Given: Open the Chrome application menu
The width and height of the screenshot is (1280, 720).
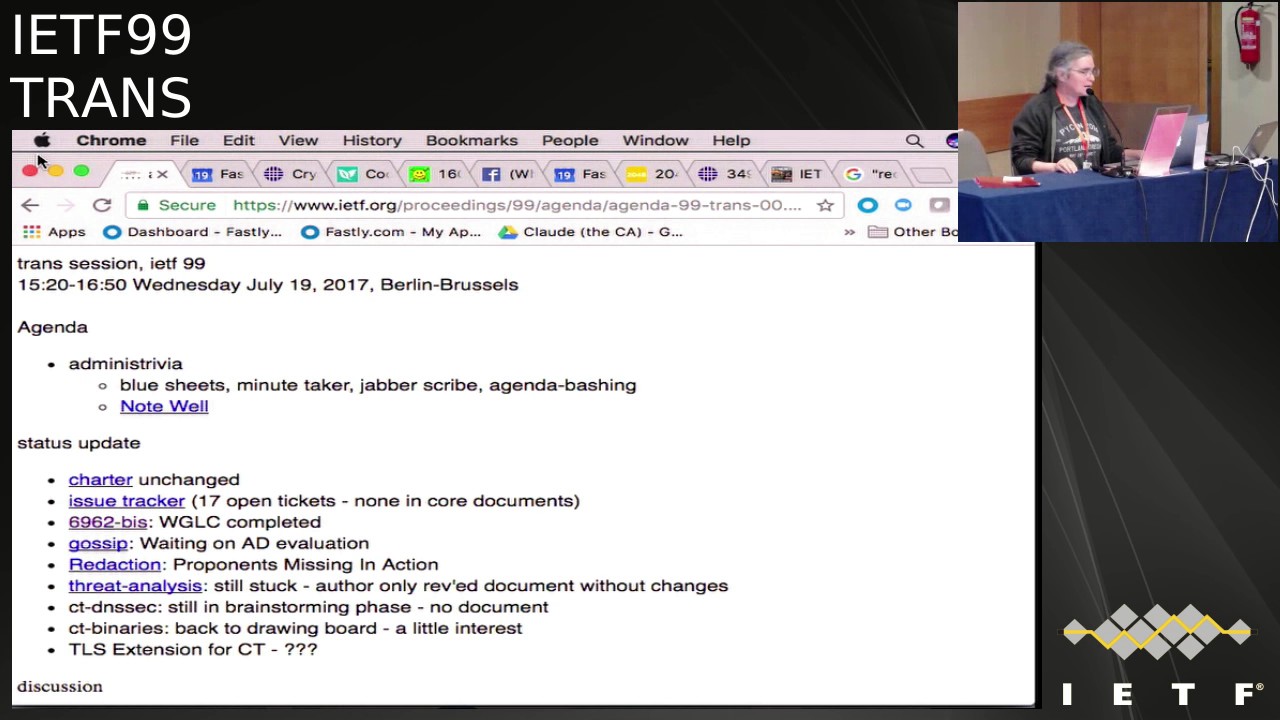Looking at the screenshot, I should pos(111,141).
